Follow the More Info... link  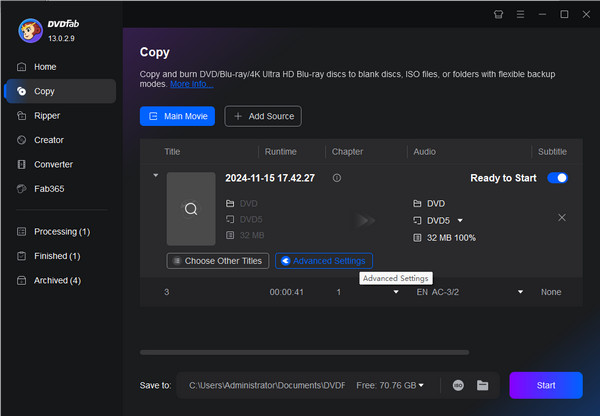pyautogui.click(x=192, y=84)
